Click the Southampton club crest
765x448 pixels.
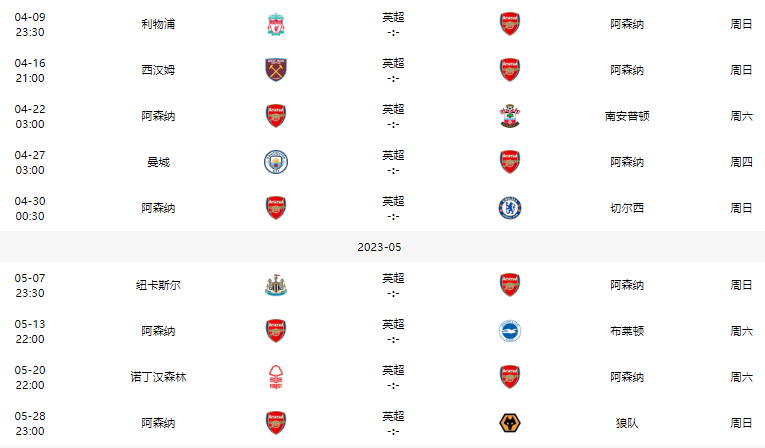click(510, 116)
